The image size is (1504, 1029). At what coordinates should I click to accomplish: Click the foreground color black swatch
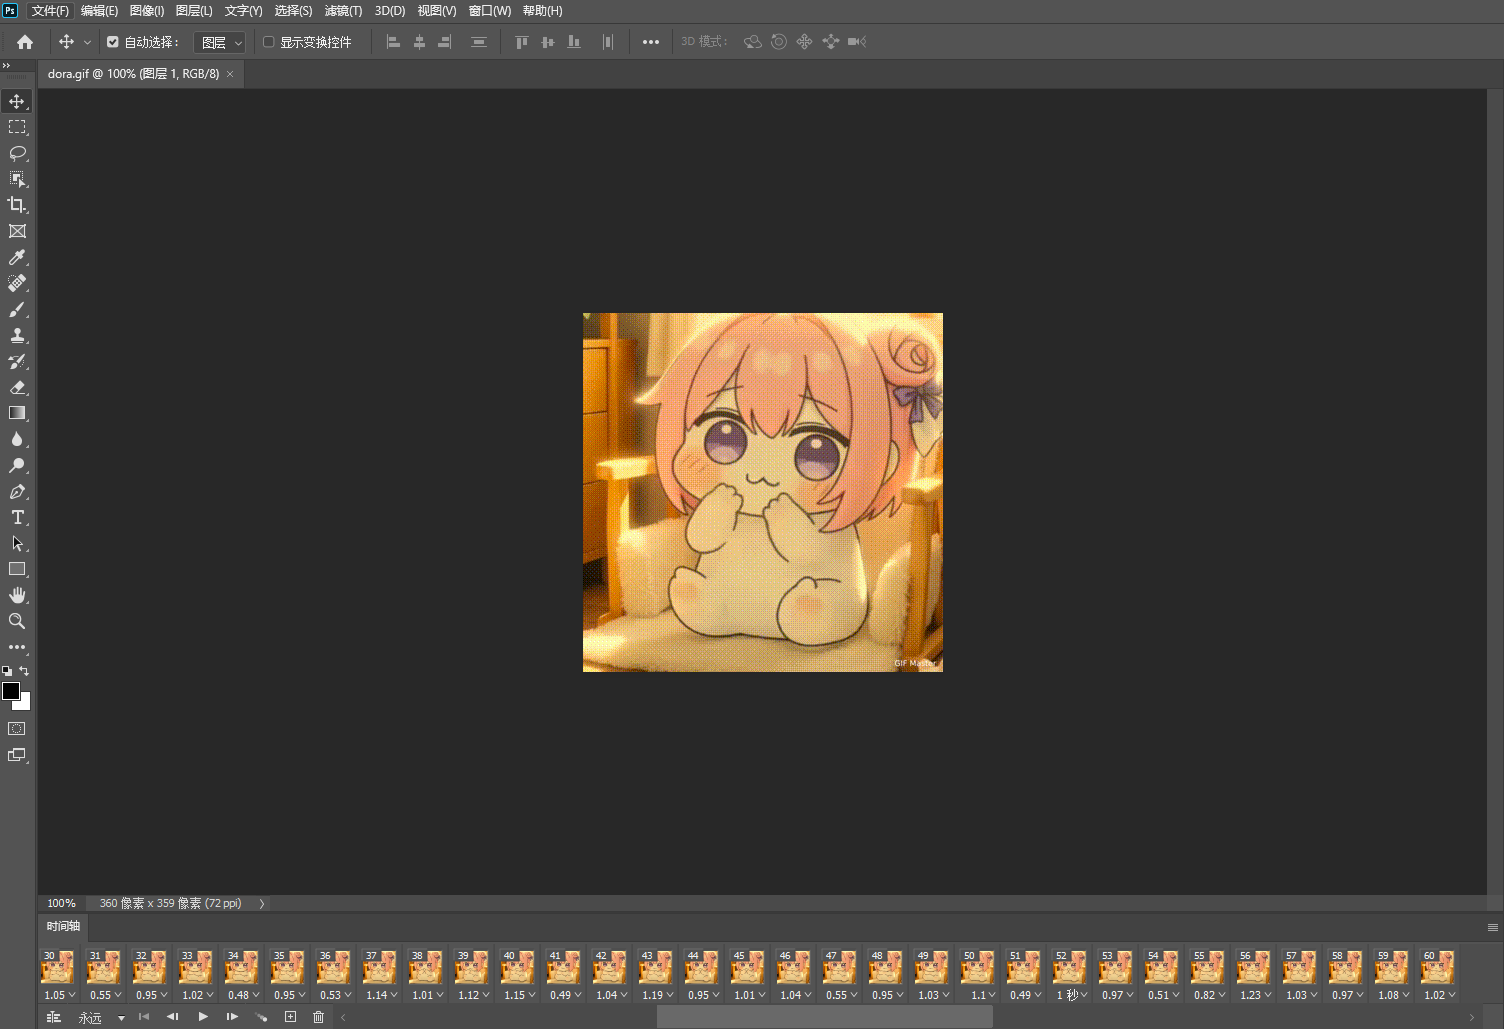coord(11,691)
